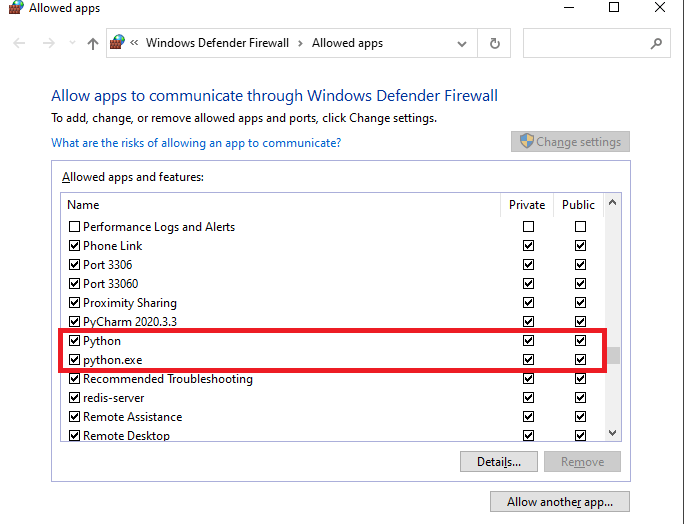
Task: Expand the address bar history dropdown
Action: pos(461,44)
